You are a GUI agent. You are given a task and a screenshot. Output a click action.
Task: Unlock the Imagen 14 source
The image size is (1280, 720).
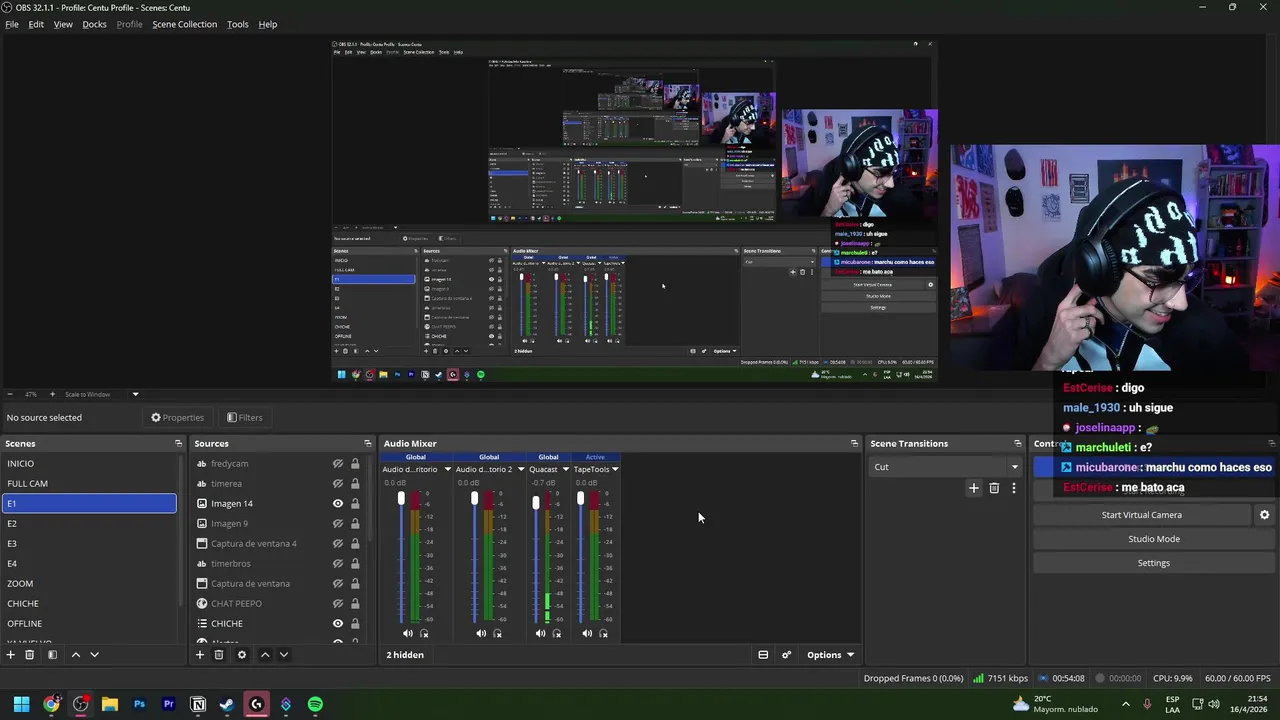pos(355,504)
